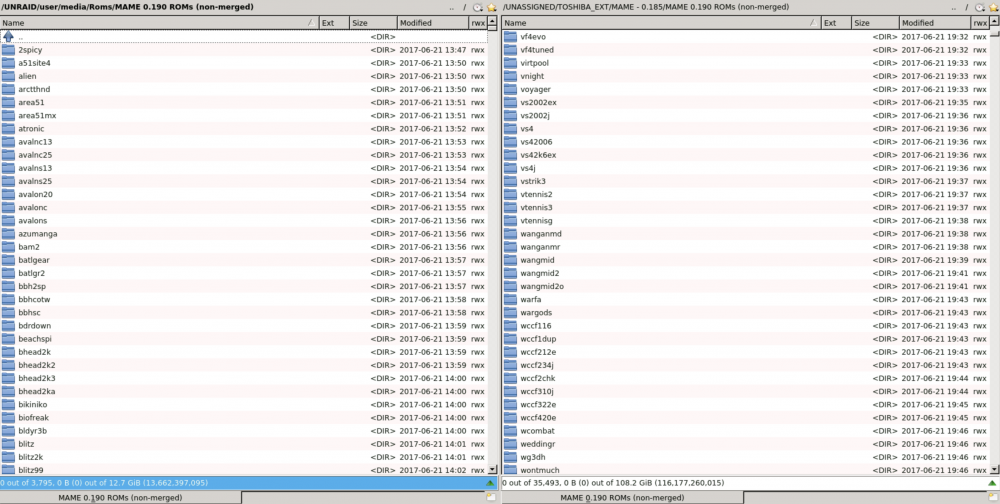This screenshot has width=1000, height=504.
Task: Go up one directory in left panel
Action: click(x=452, y=8)
